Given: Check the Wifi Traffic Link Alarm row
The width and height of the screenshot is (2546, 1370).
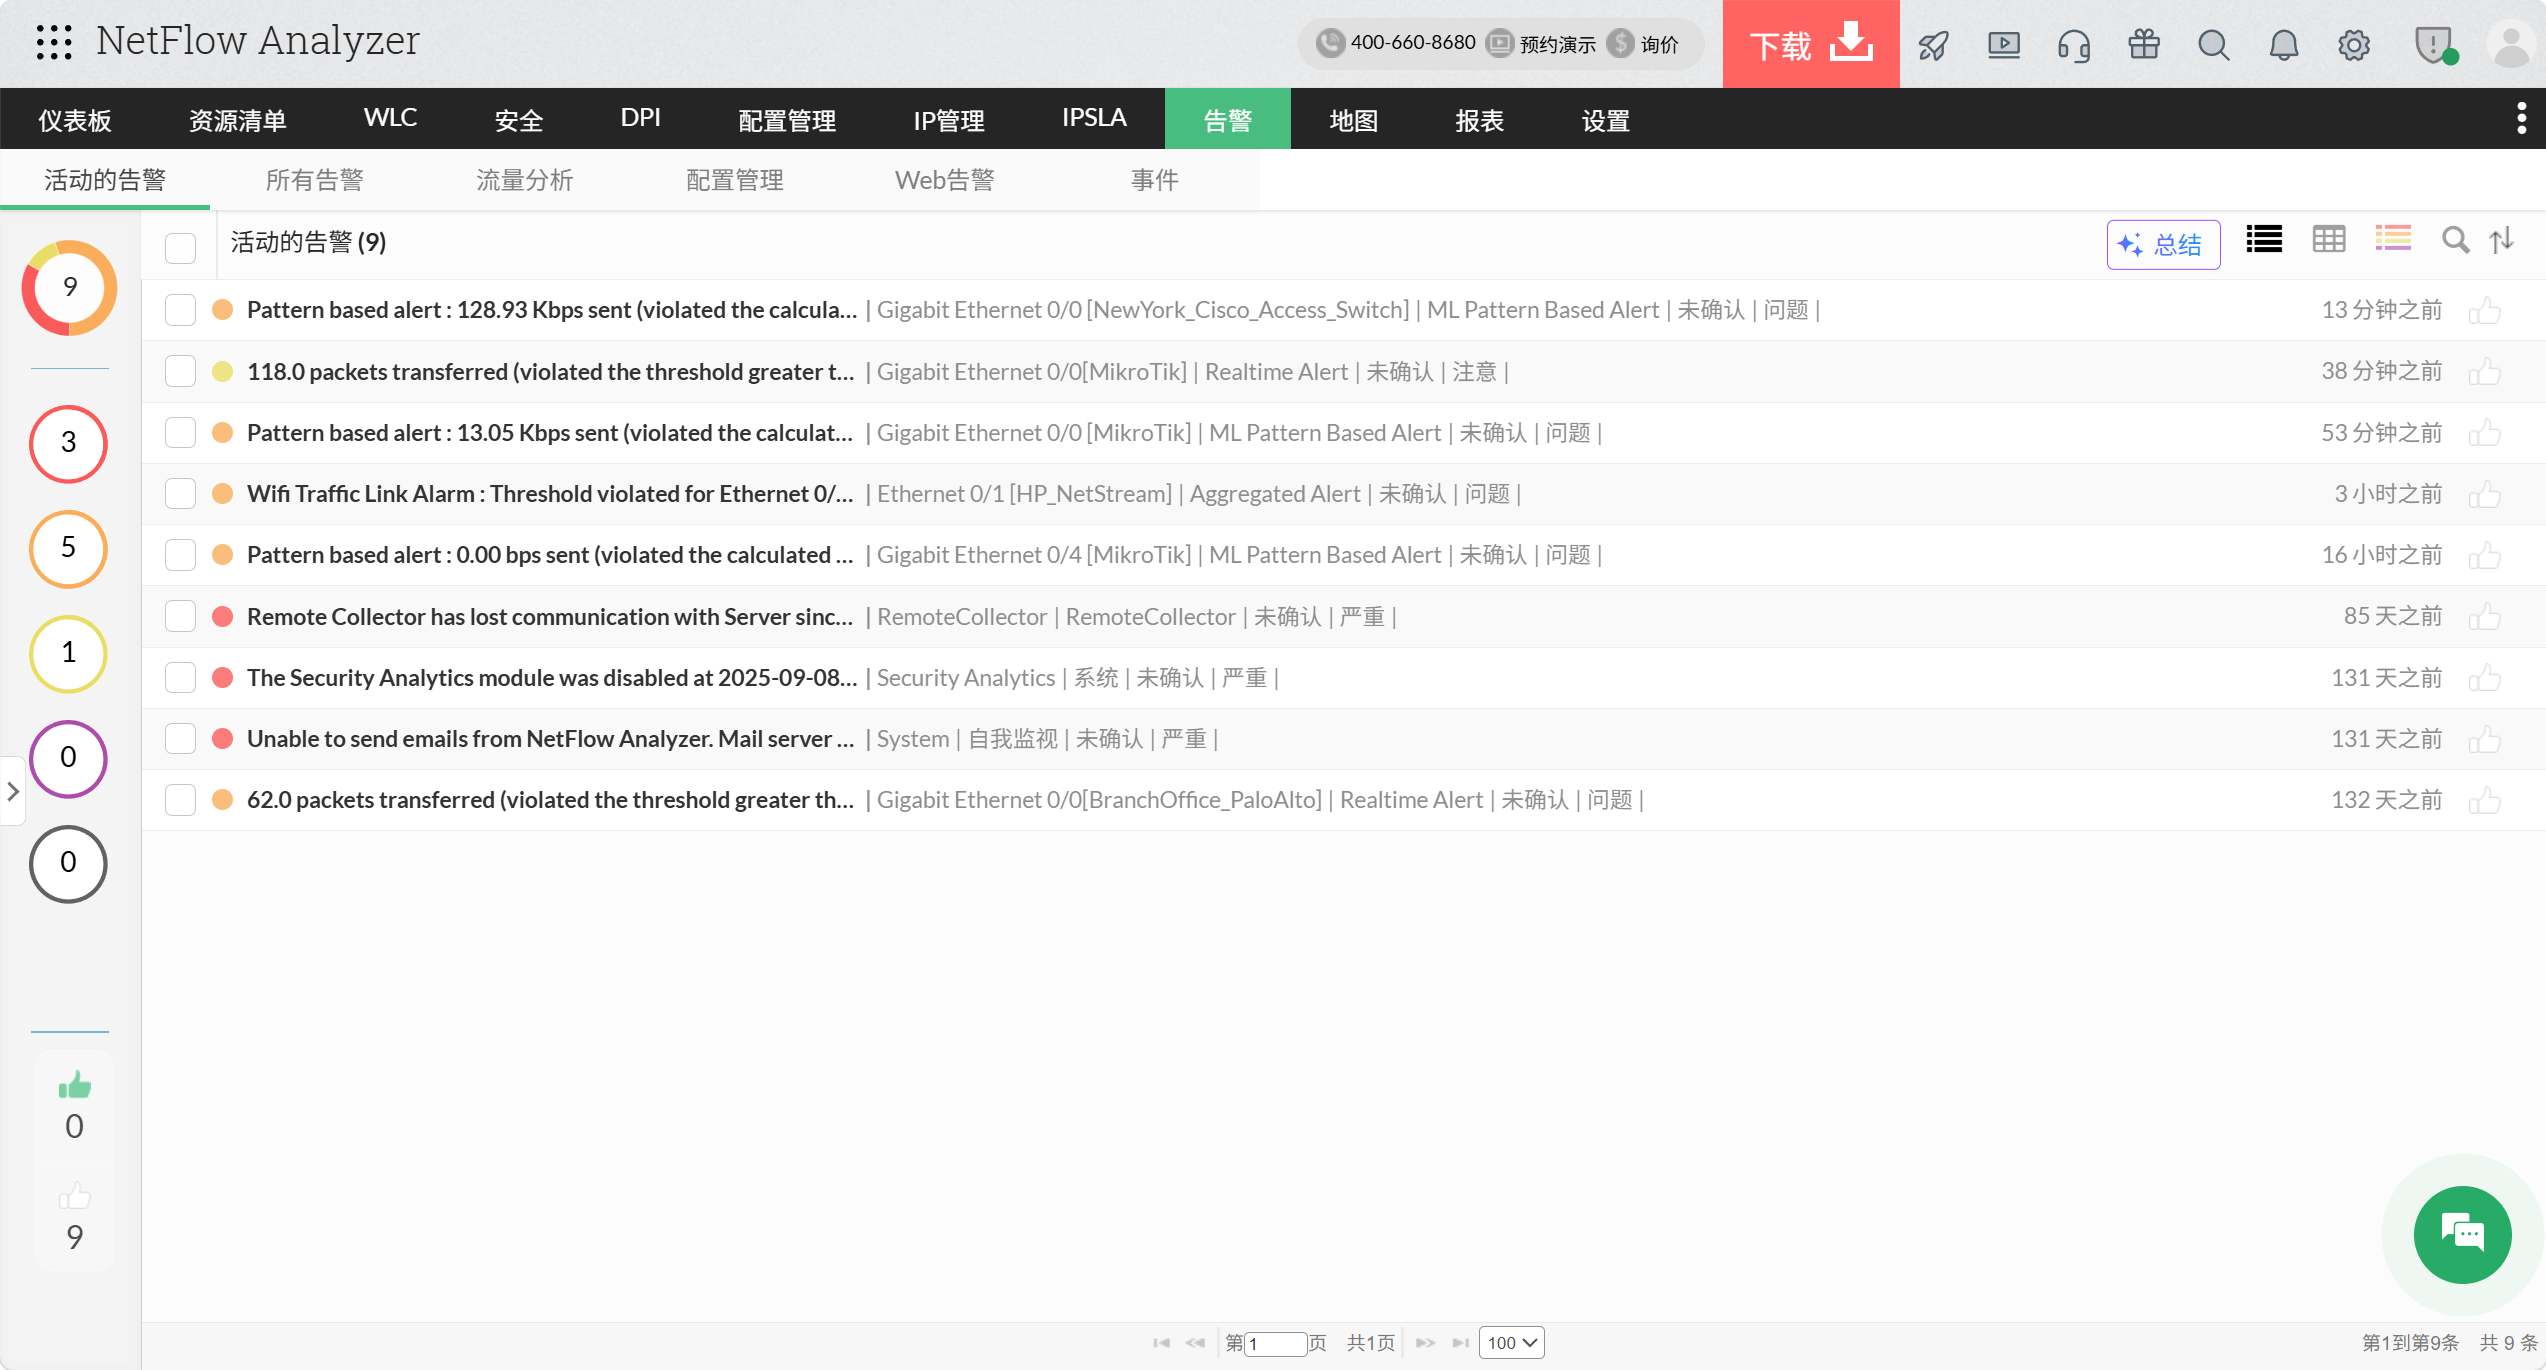Looking at the screenshot, I should [180, 494].
